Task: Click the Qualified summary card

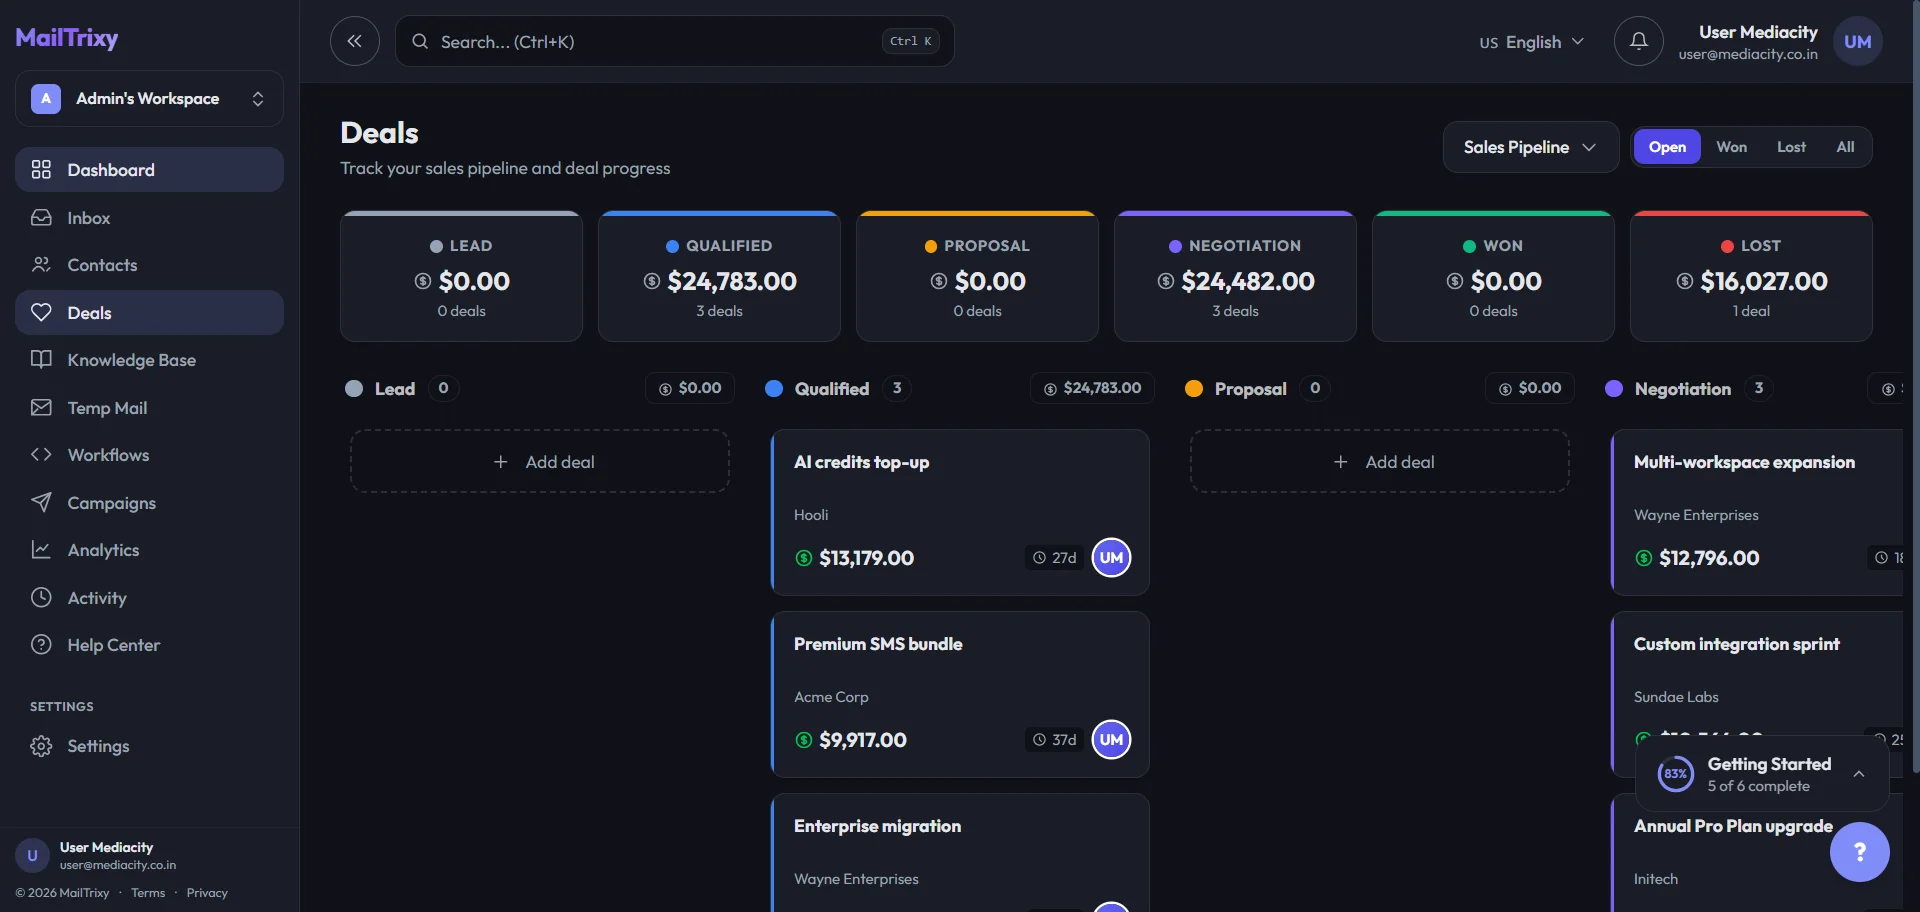Action: (719, 277)
